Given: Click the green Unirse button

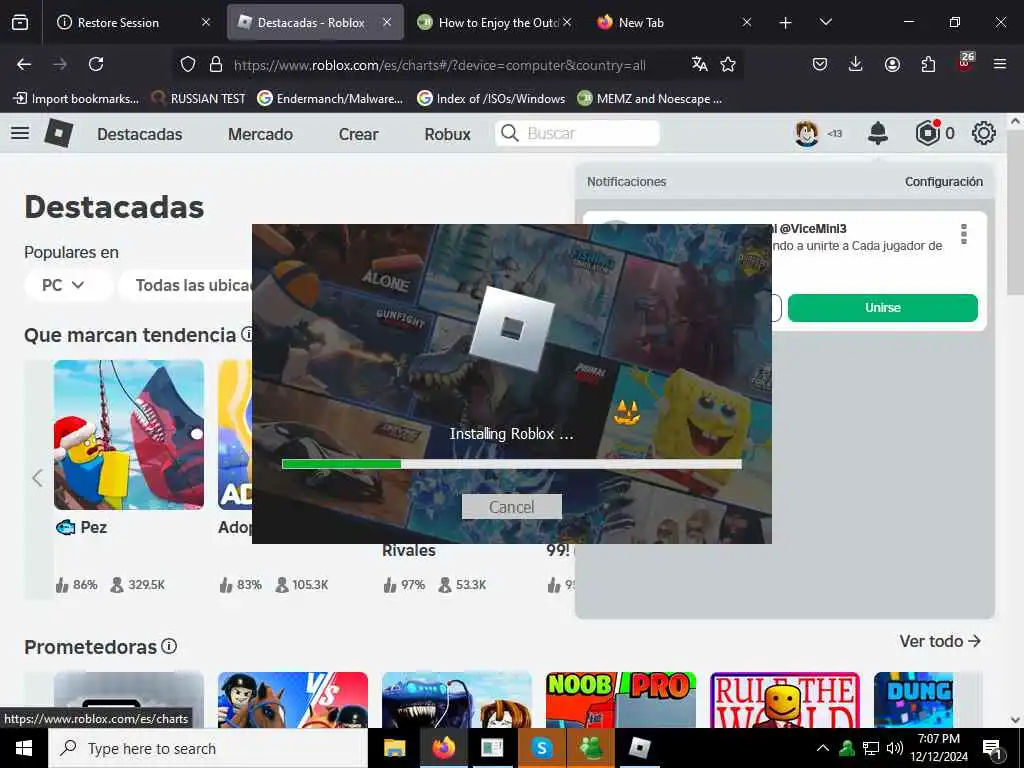Looking at the screenshot, I should (x=882, y=308).
